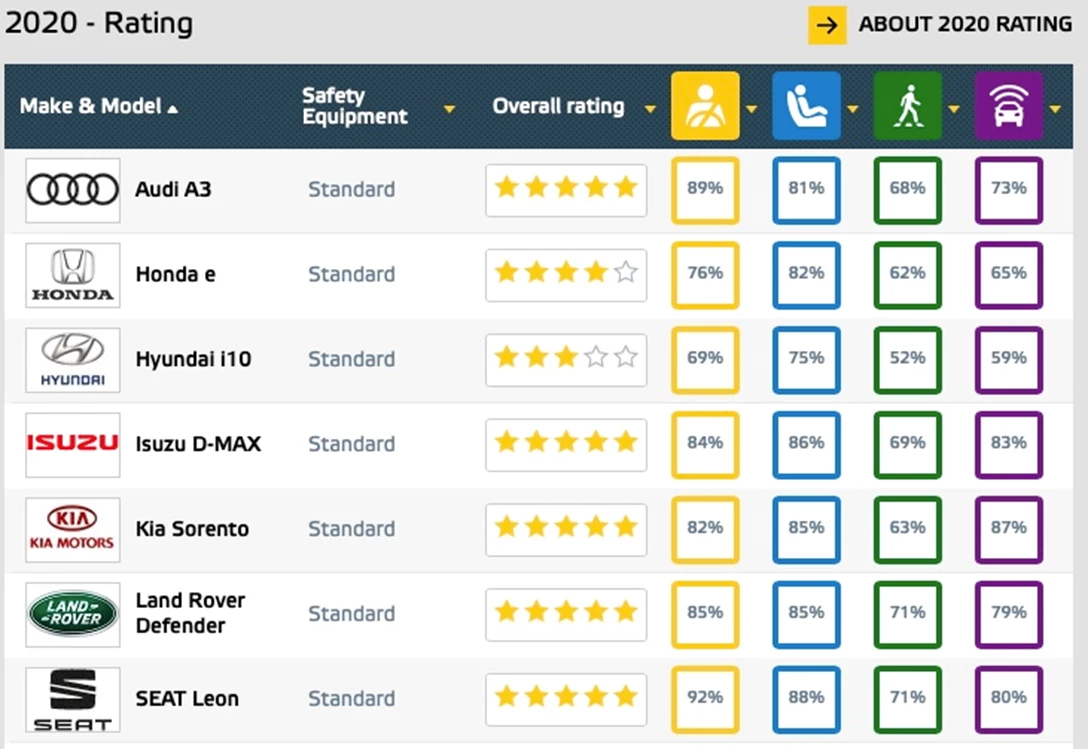The height and width of the screenshot is (749, 1088).
Task: Open the Overall rating dropdown arrow
Action: pyautogui.click(x=649, y=108)
